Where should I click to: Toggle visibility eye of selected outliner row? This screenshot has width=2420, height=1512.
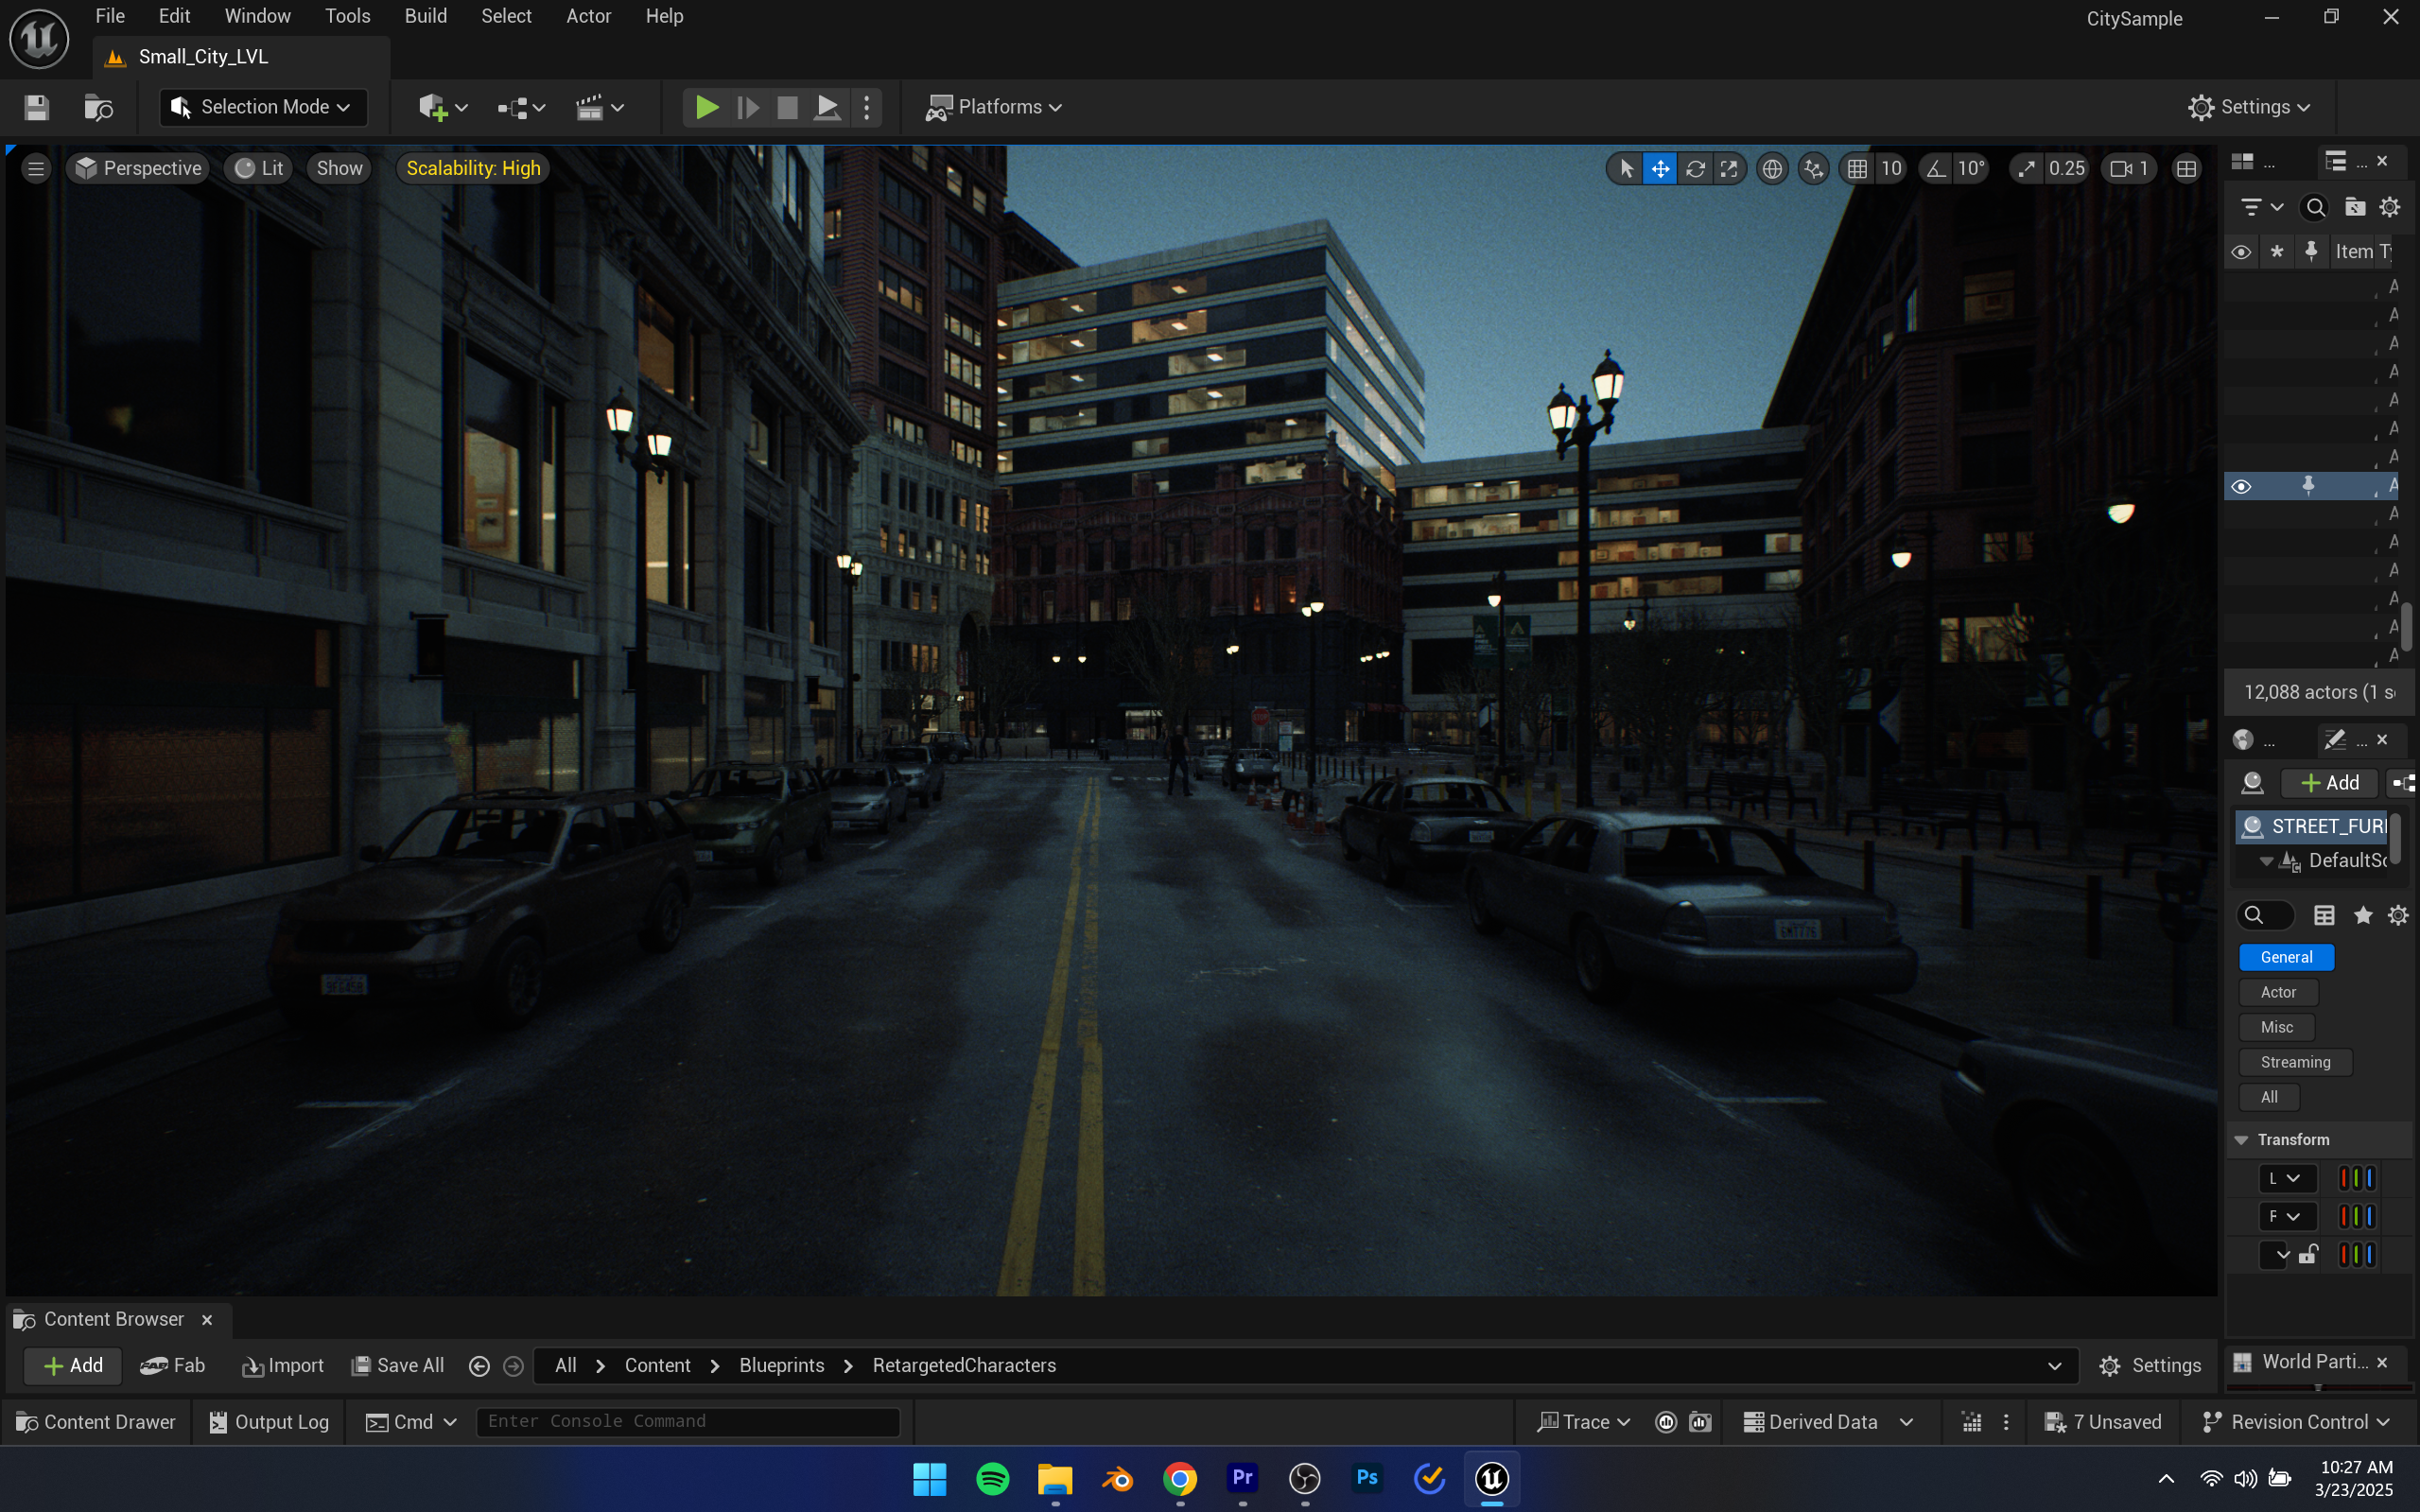pos(2241,486)
